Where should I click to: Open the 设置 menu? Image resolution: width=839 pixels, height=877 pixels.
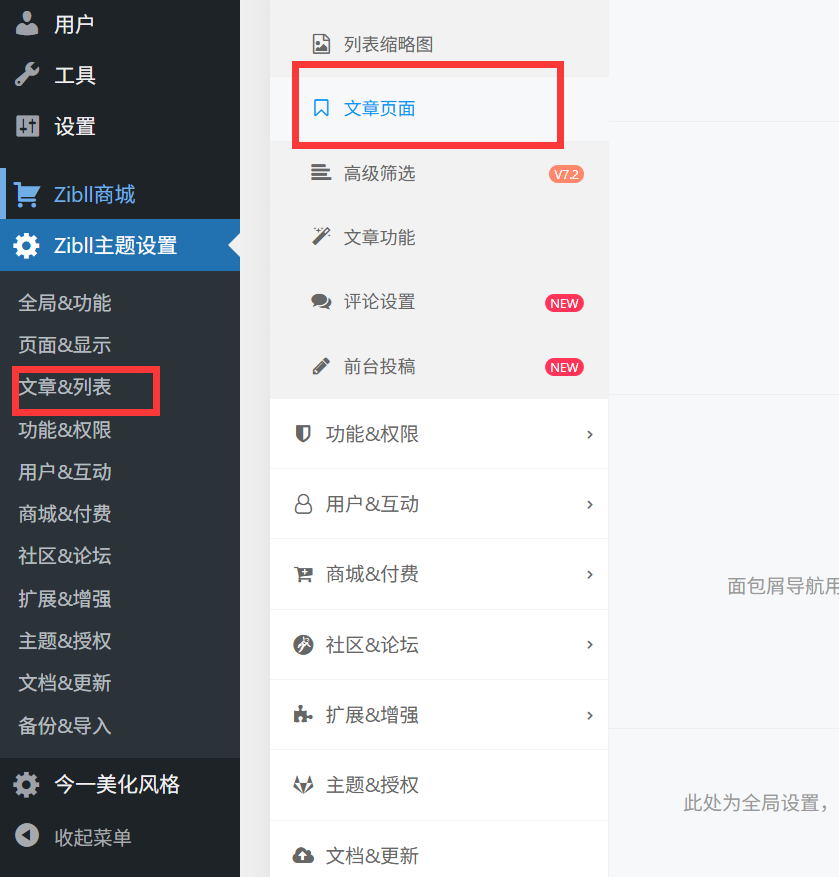120,126
